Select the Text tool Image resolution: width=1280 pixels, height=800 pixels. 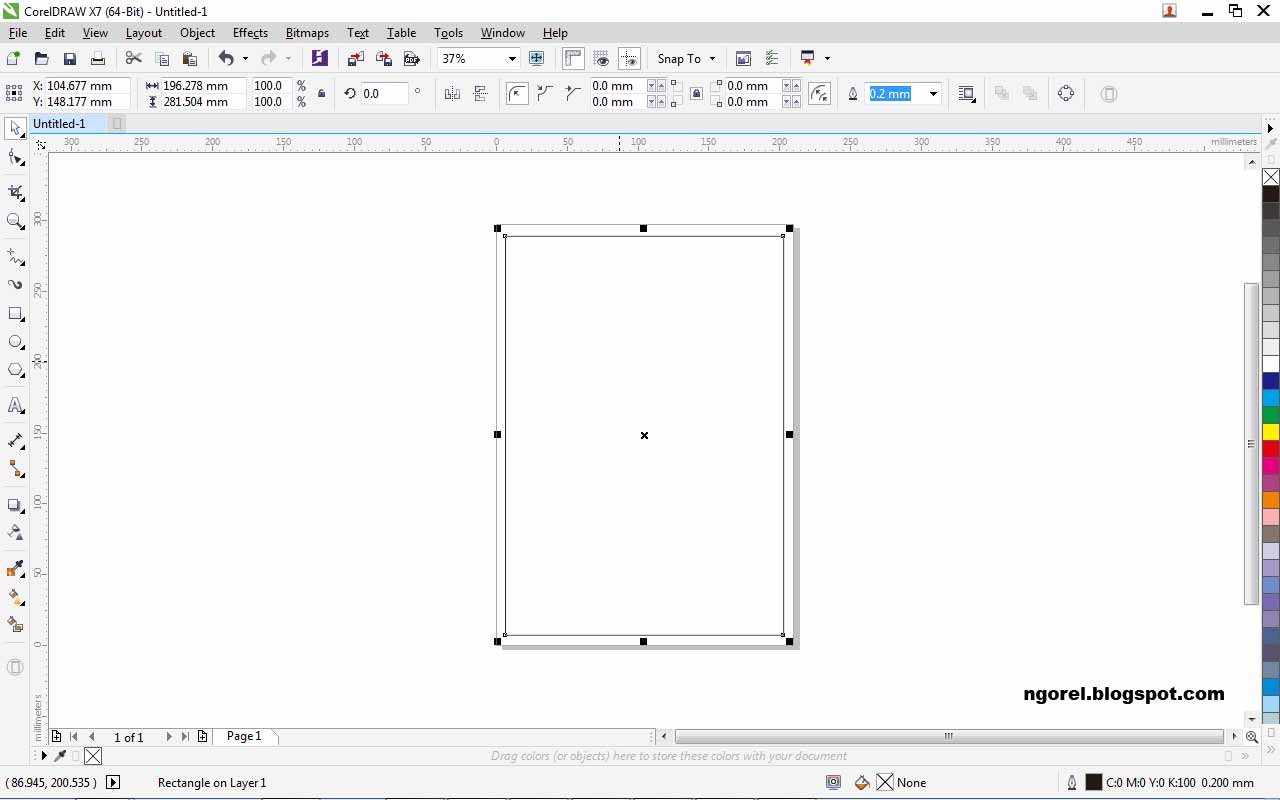15,405
